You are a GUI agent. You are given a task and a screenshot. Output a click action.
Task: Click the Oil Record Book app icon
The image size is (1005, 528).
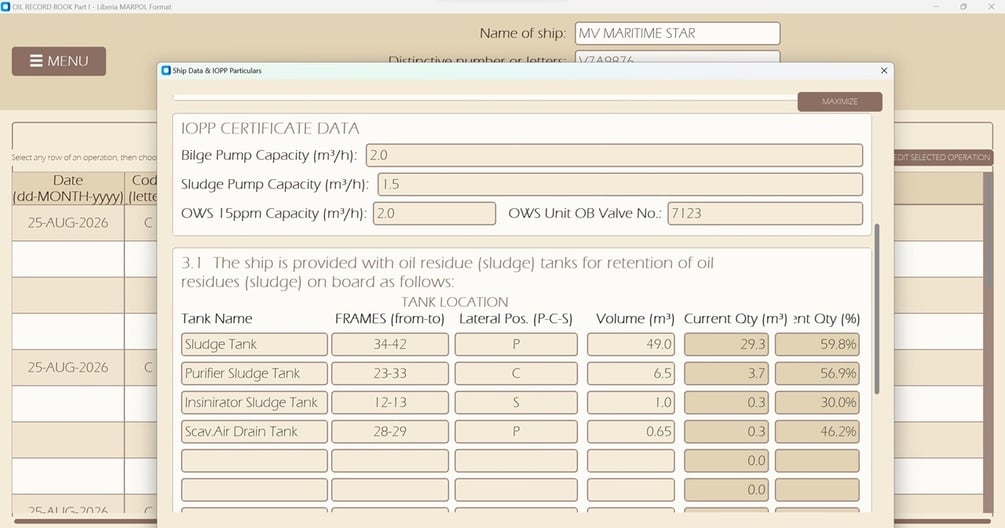click(6, 6)
